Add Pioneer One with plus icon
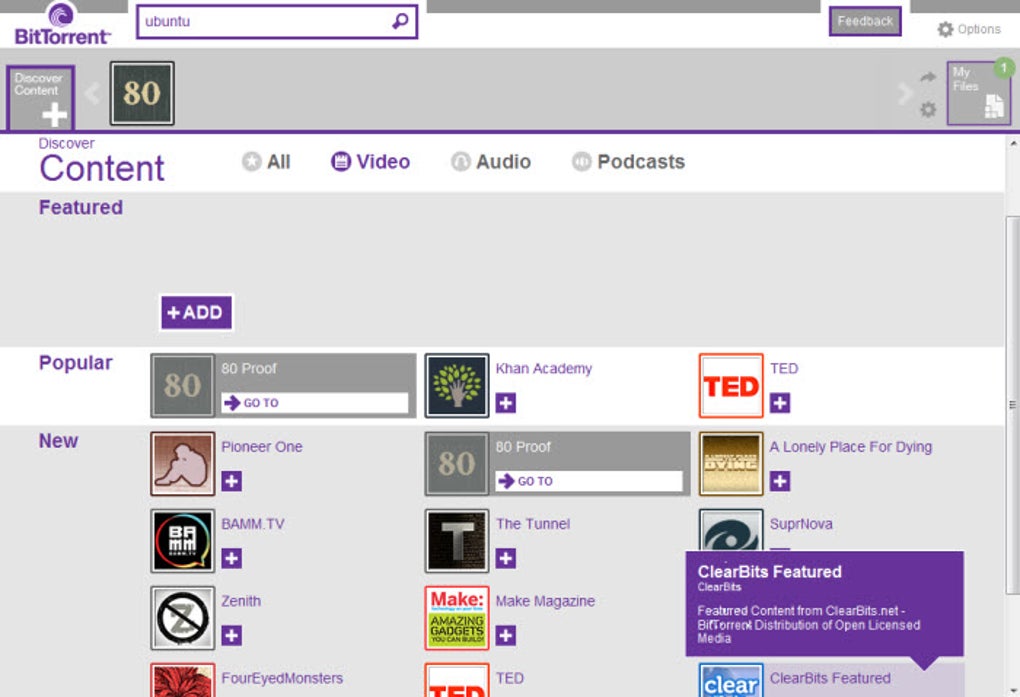1020x697 pixels. [x=232, y=481]
